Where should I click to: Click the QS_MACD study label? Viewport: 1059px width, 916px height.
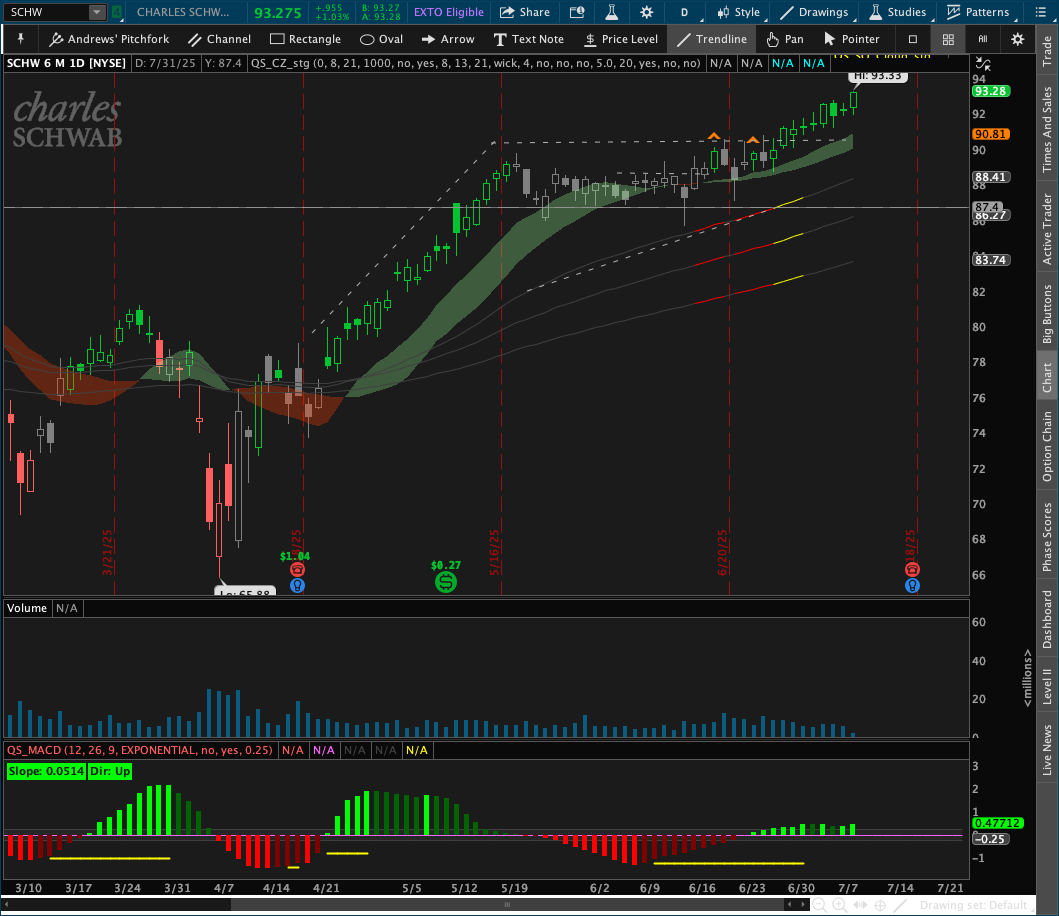tap(140, 750)
